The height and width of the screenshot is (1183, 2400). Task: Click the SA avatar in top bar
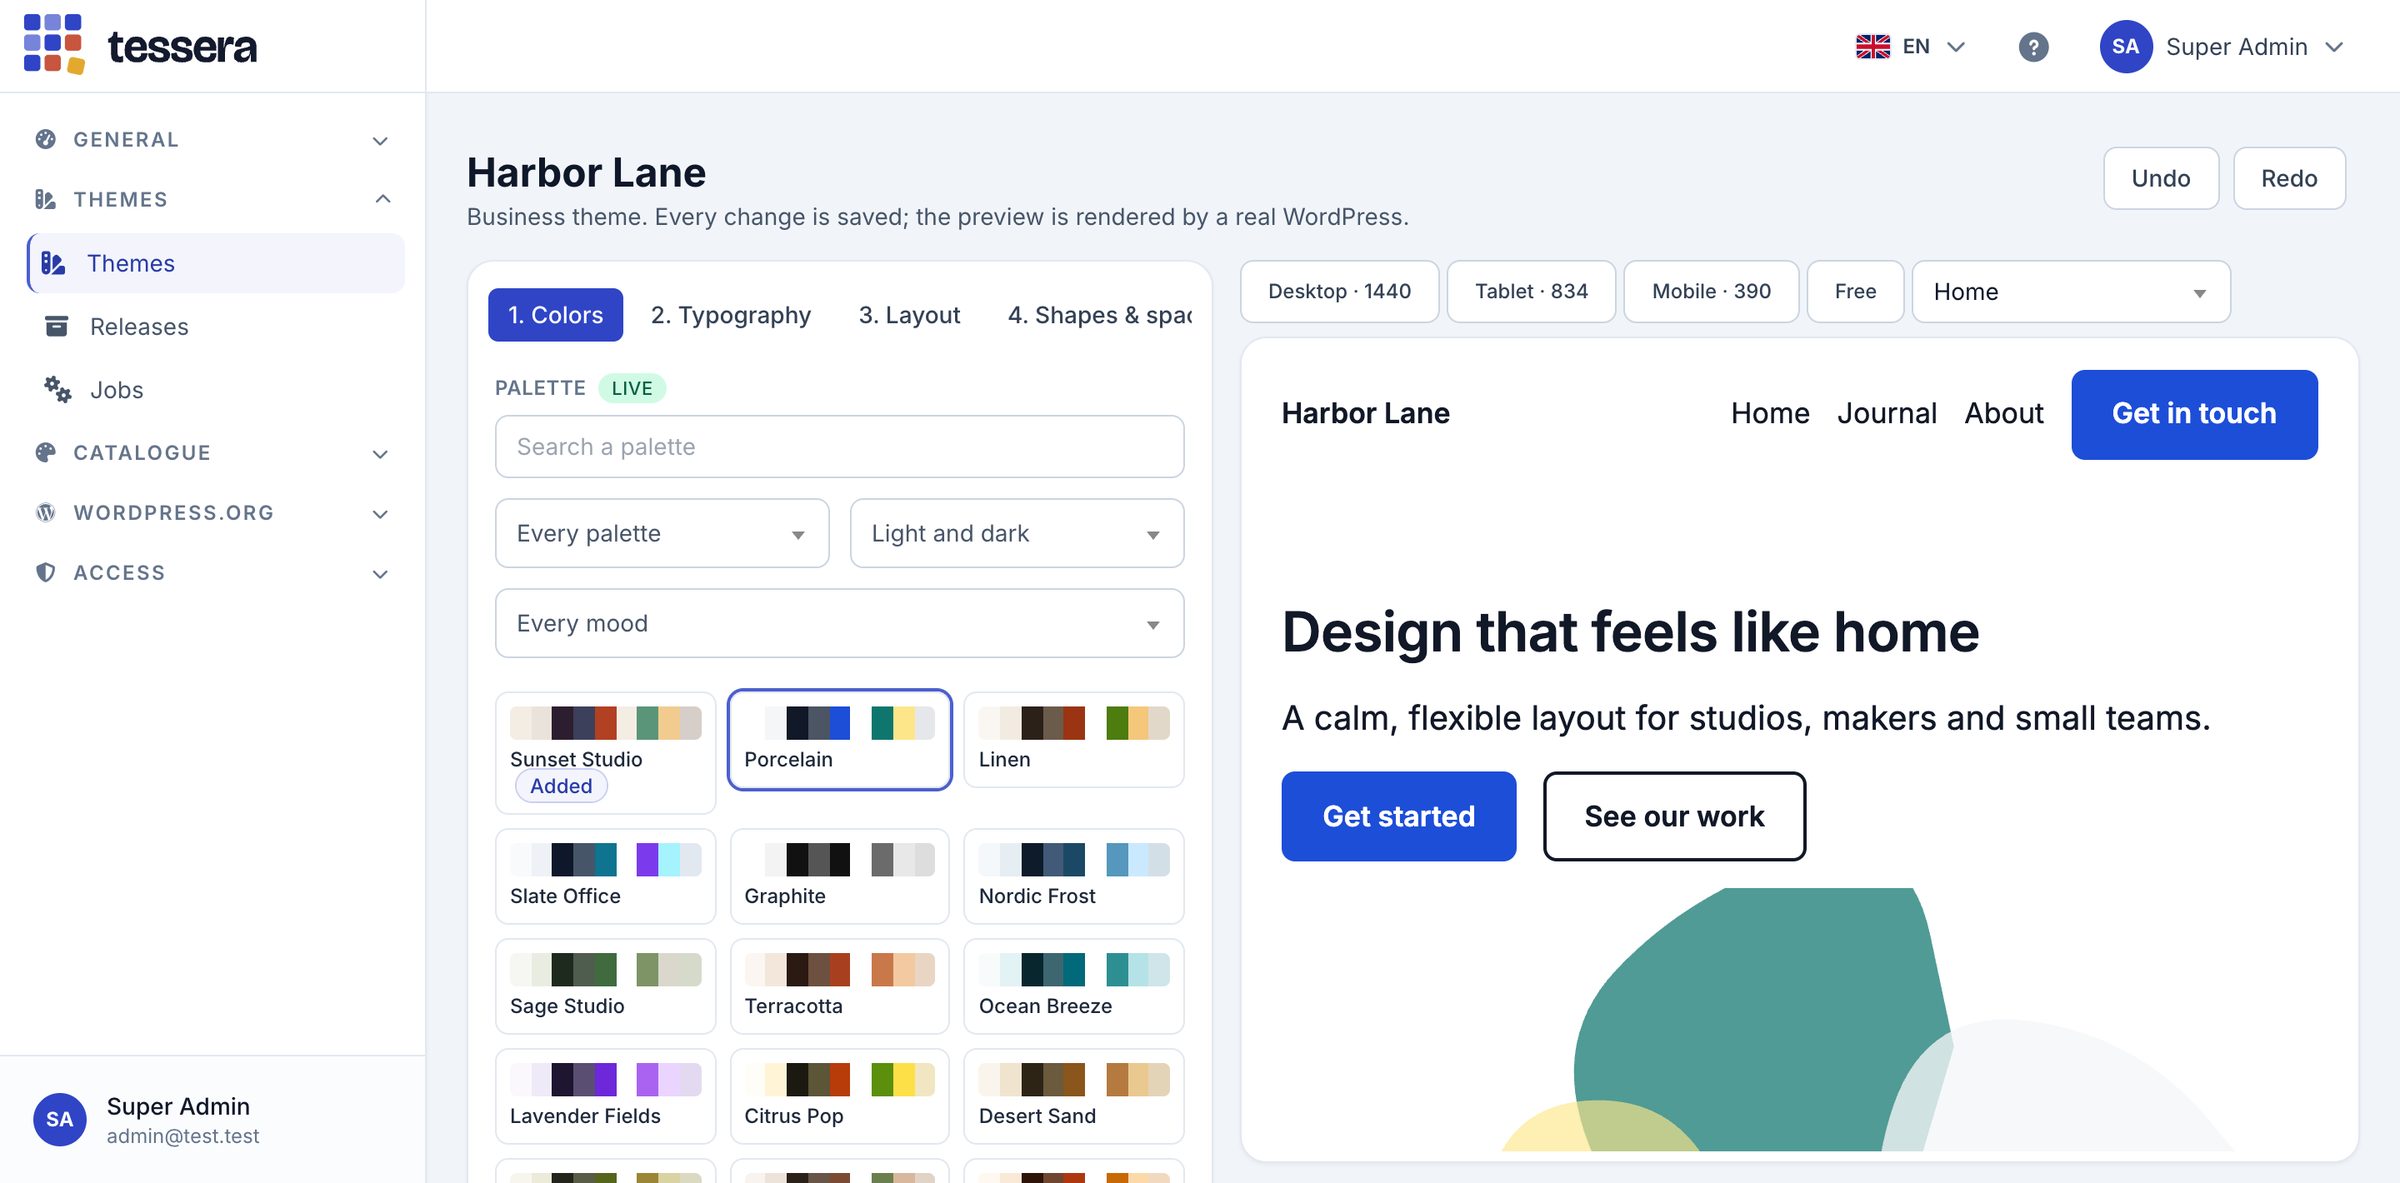click(2125, 47)
